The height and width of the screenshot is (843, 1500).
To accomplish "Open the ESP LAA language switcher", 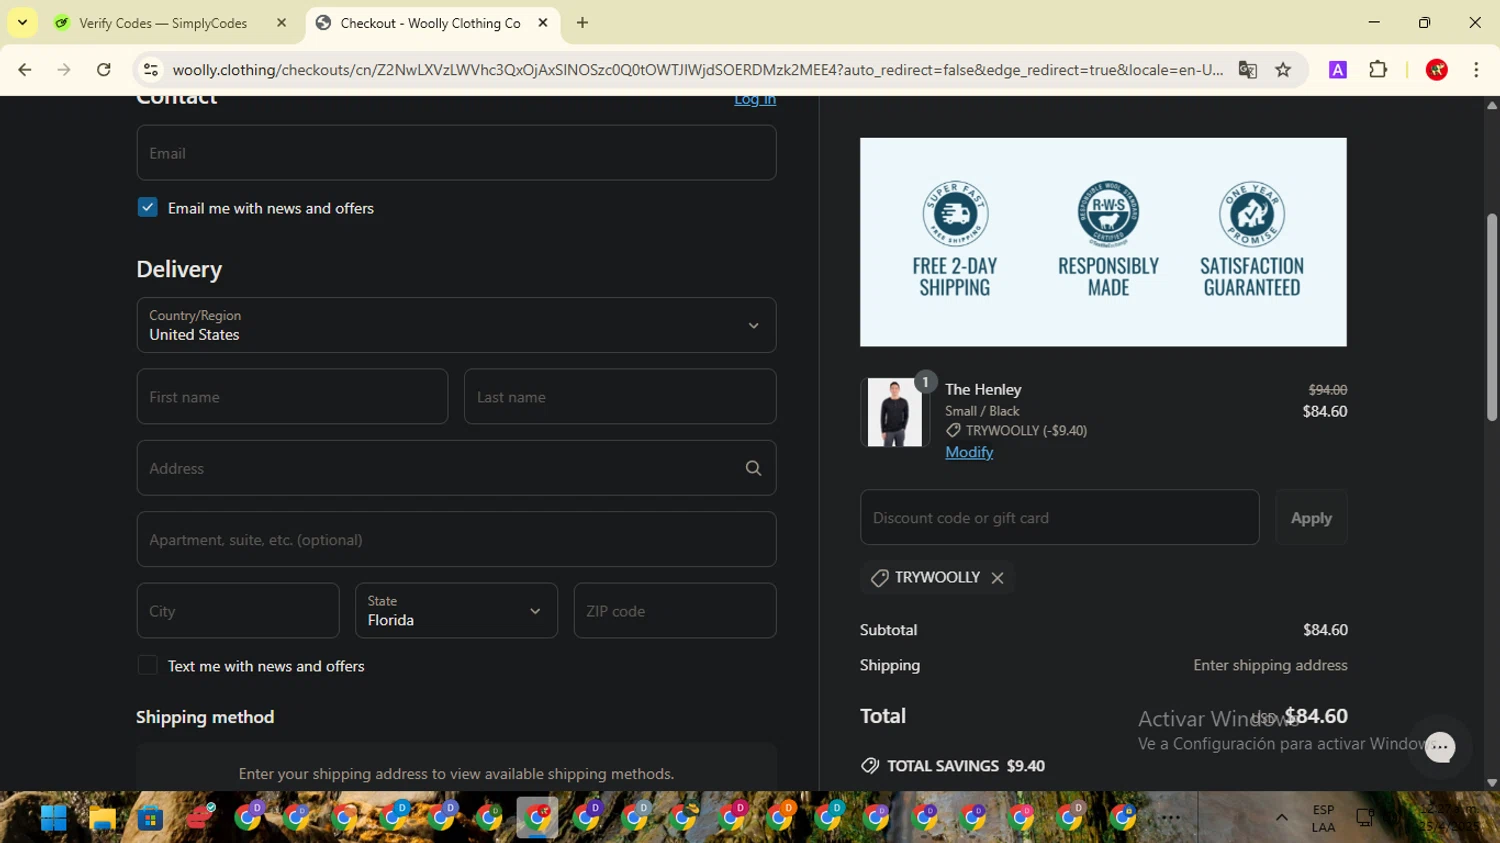I will pos(1323,818).
